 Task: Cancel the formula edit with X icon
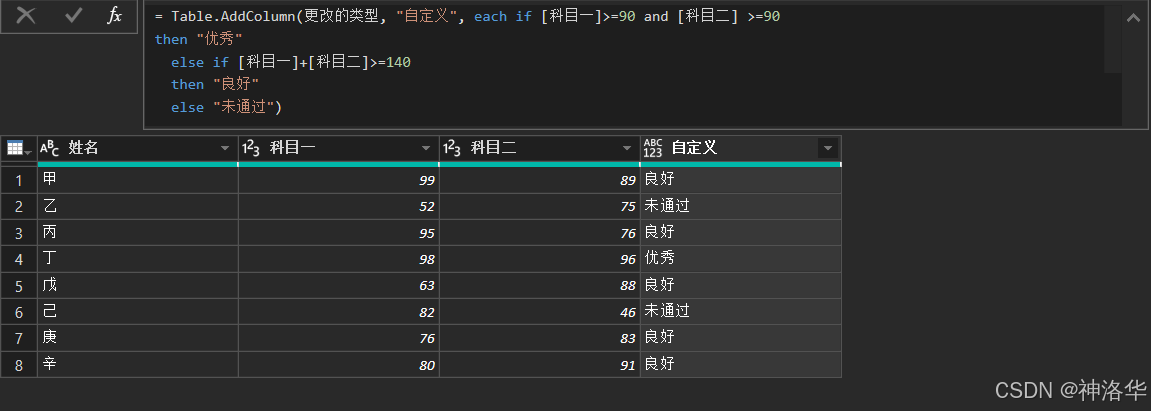(x=26, y=15)
